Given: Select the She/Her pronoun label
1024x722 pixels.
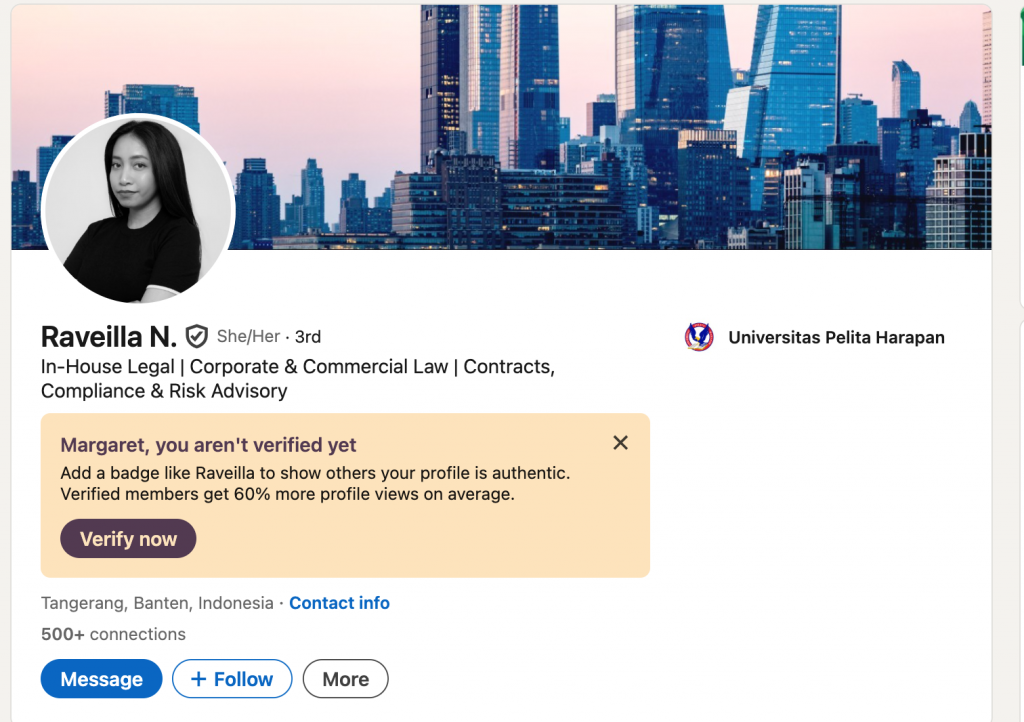Looking at the screenshot, I should [x=246, y=337].
